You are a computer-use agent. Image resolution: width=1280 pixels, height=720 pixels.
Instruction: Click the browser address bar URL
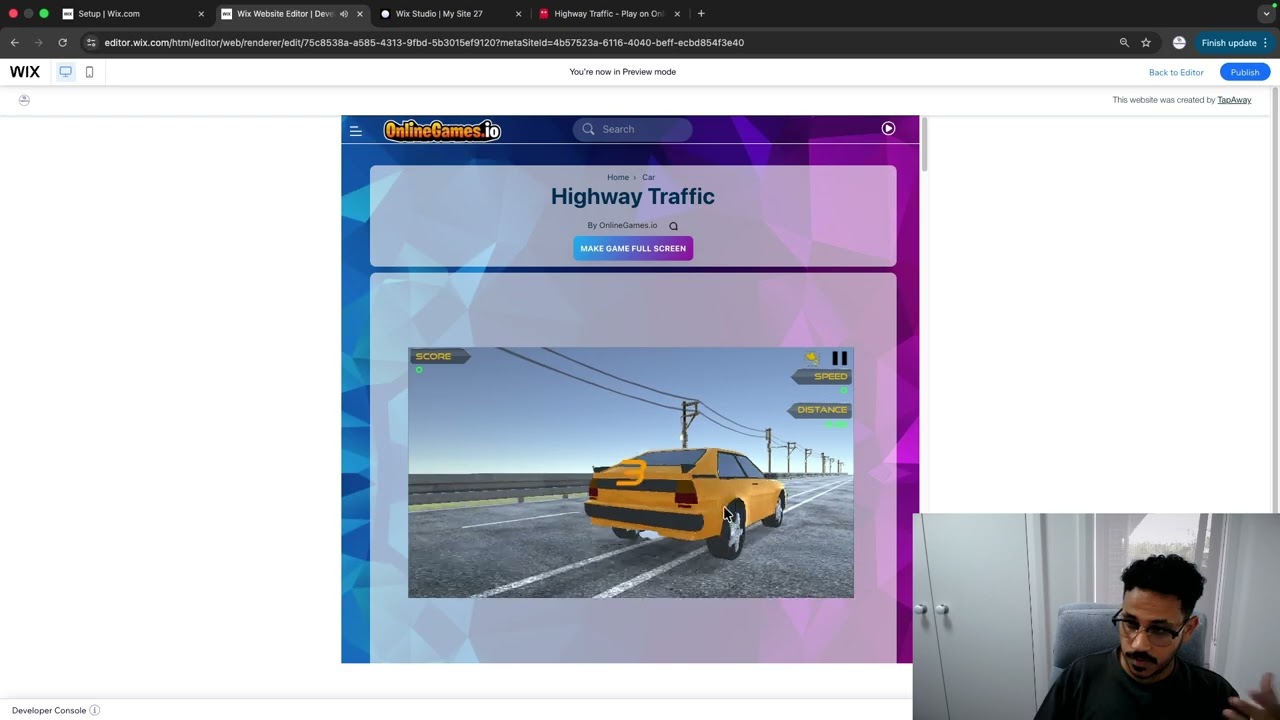point(424,43)
